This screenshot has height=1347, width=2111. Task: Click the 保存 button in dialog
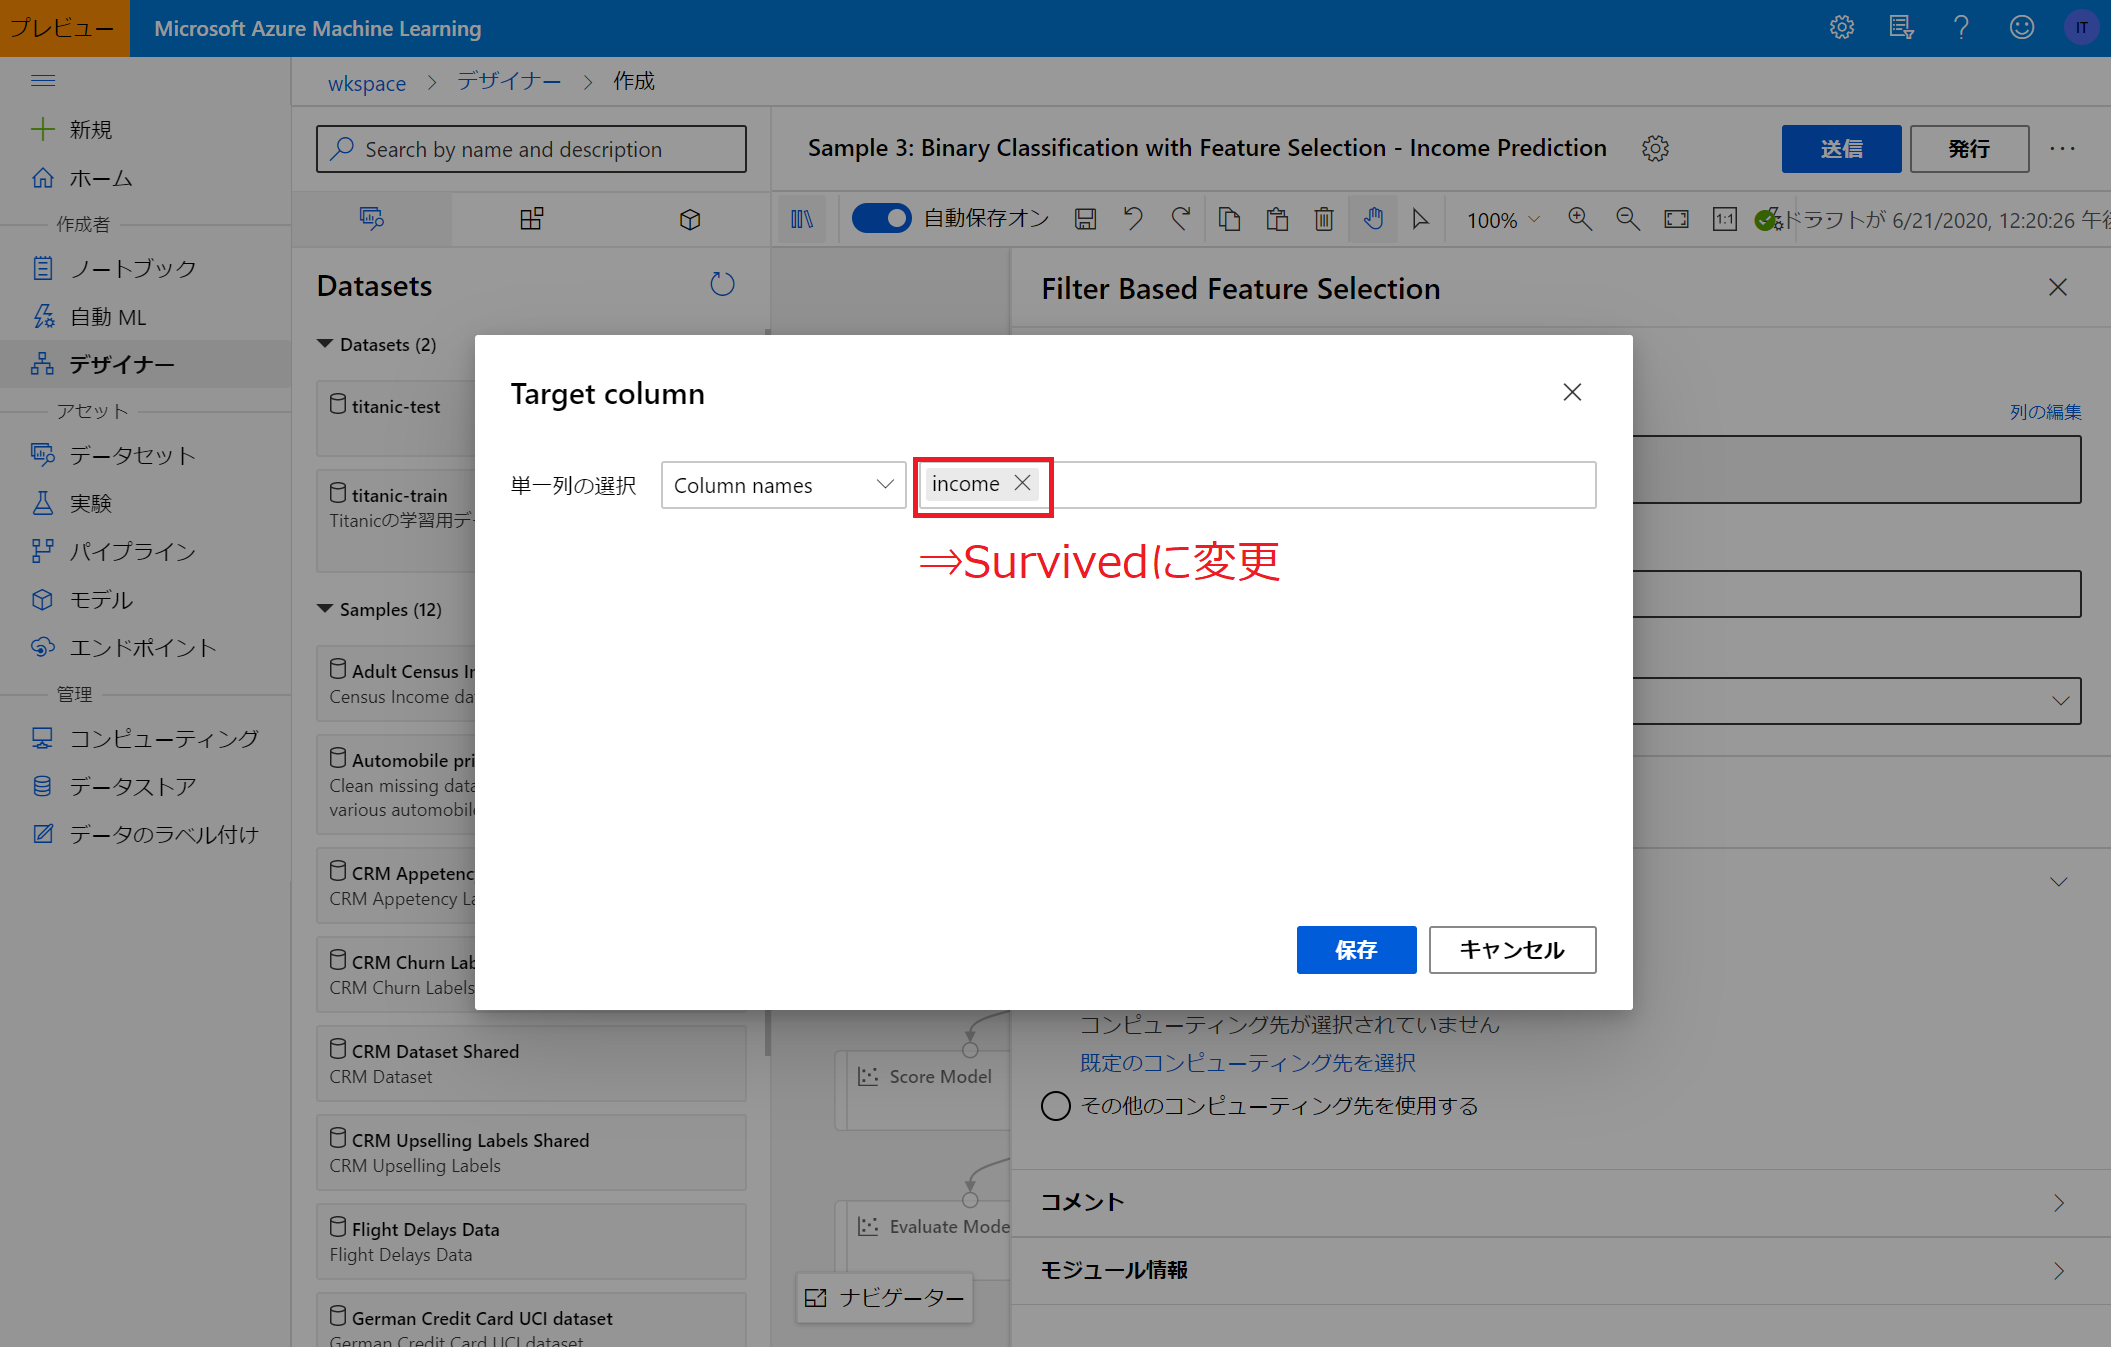(1356, 949)
